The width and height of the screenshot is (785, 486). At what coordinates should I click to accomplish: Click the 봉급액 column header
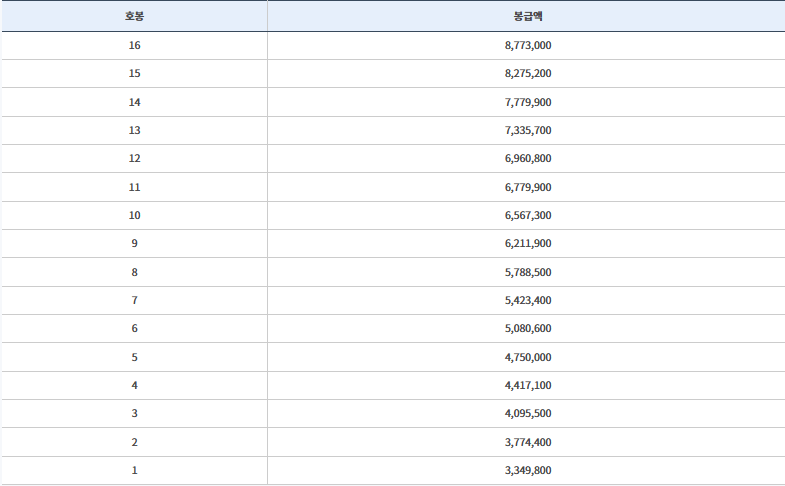pyautogui.click(x=528, y=16)
